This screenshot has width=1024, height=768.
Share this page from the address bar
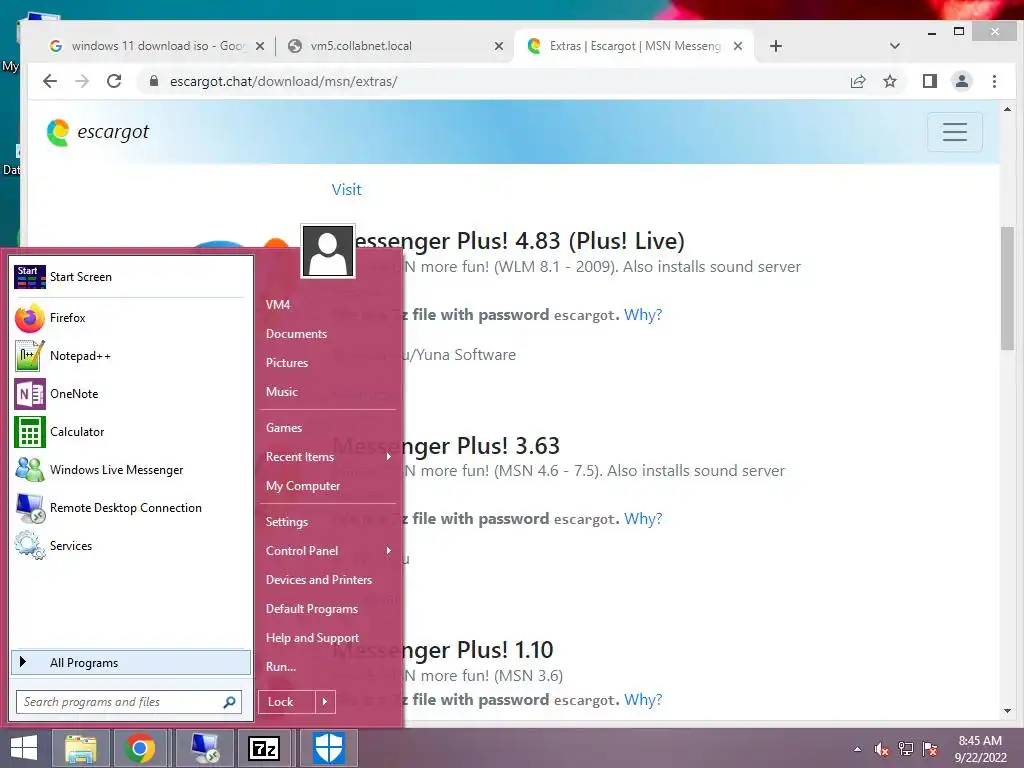(857, 81)
